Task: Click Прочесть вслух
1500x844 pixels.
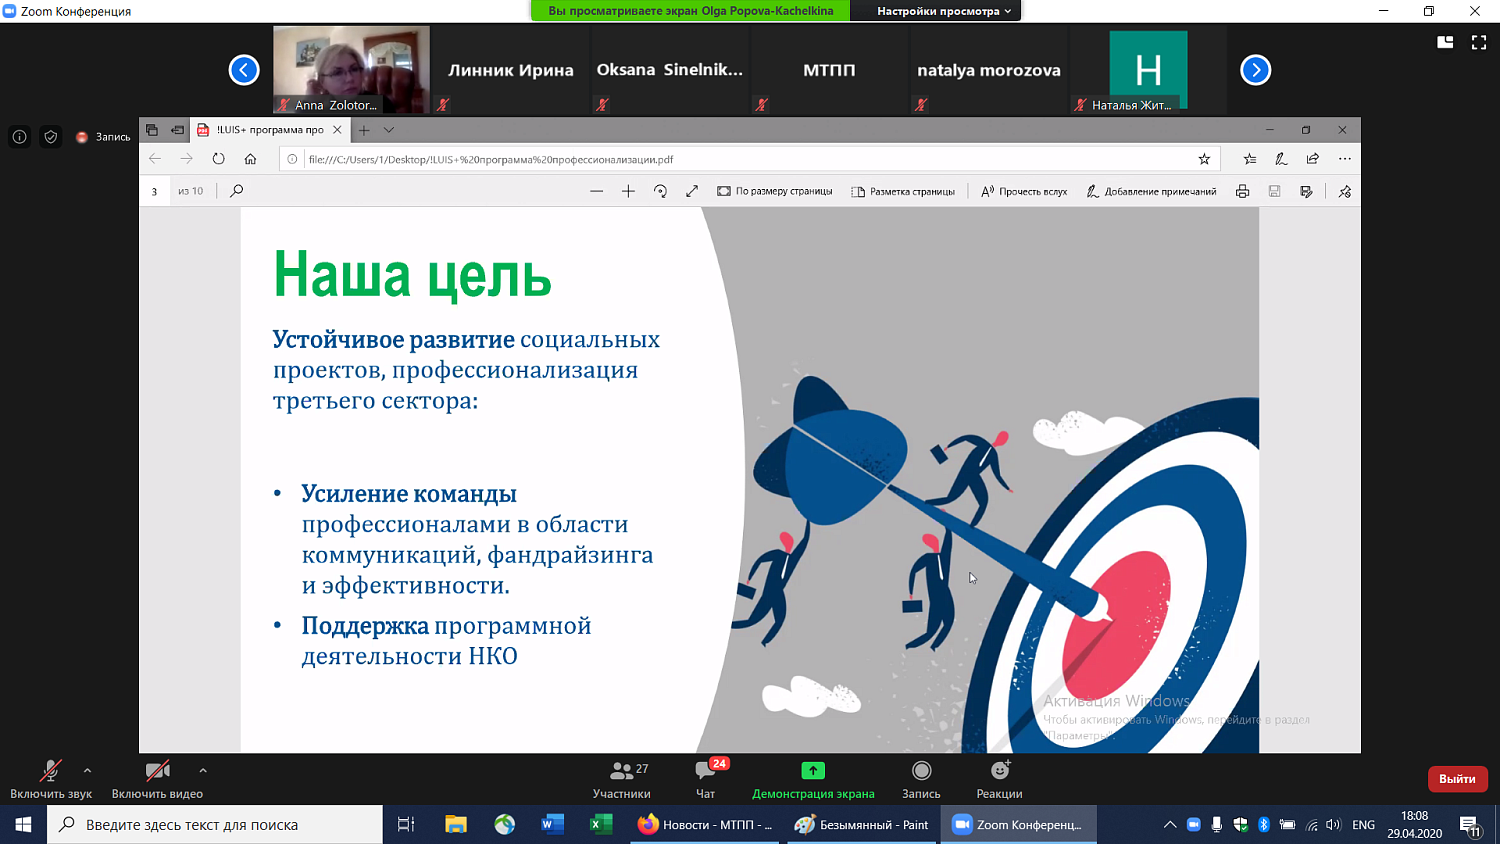Action: point(1024,191)
